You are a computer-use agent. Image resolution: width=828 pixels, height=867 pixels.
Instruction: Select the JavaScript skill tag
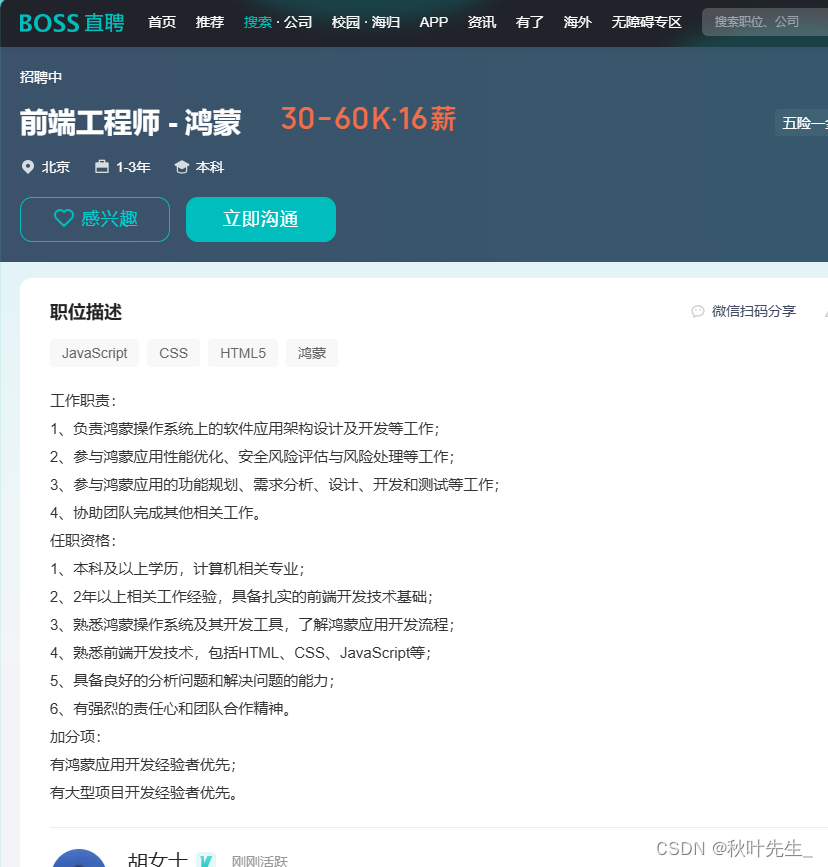[95, 353]
